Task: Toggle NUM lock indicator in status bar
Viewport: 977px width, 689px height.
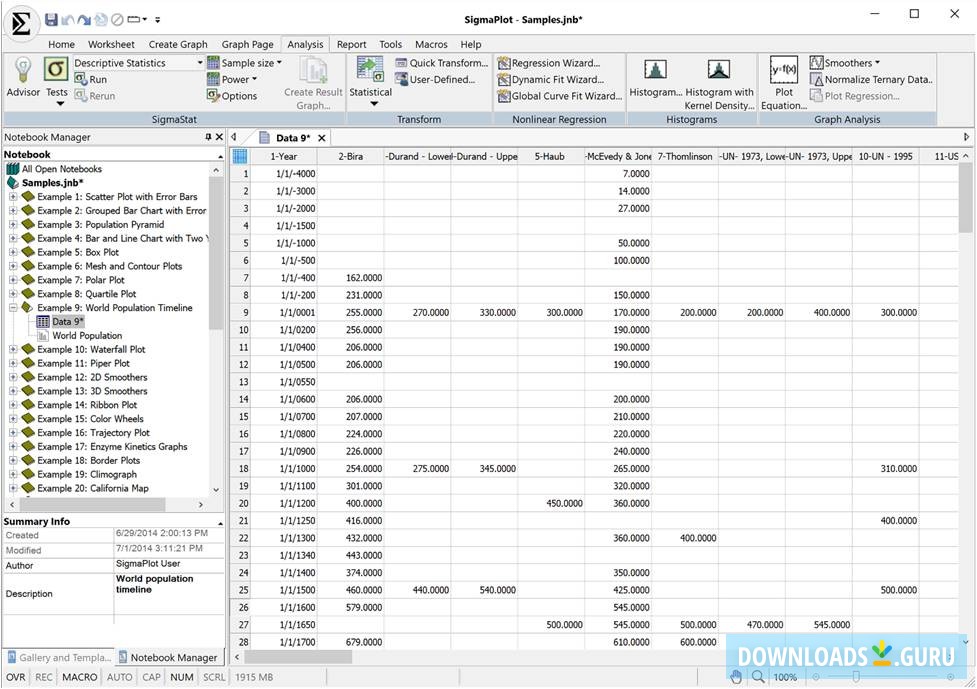Action: (x=182, y=677)
